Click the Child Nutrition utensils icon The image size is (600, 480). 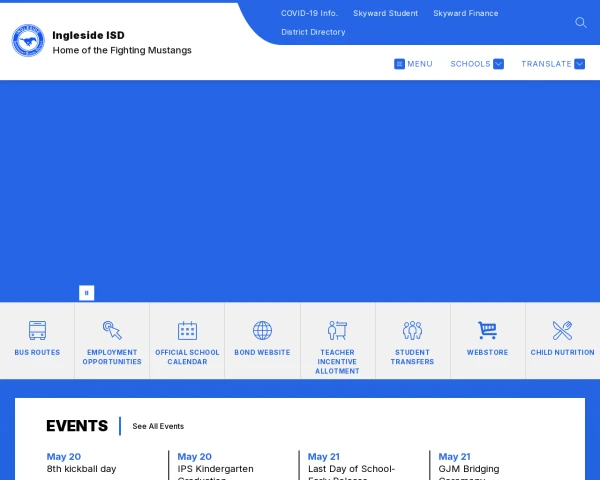562,330
